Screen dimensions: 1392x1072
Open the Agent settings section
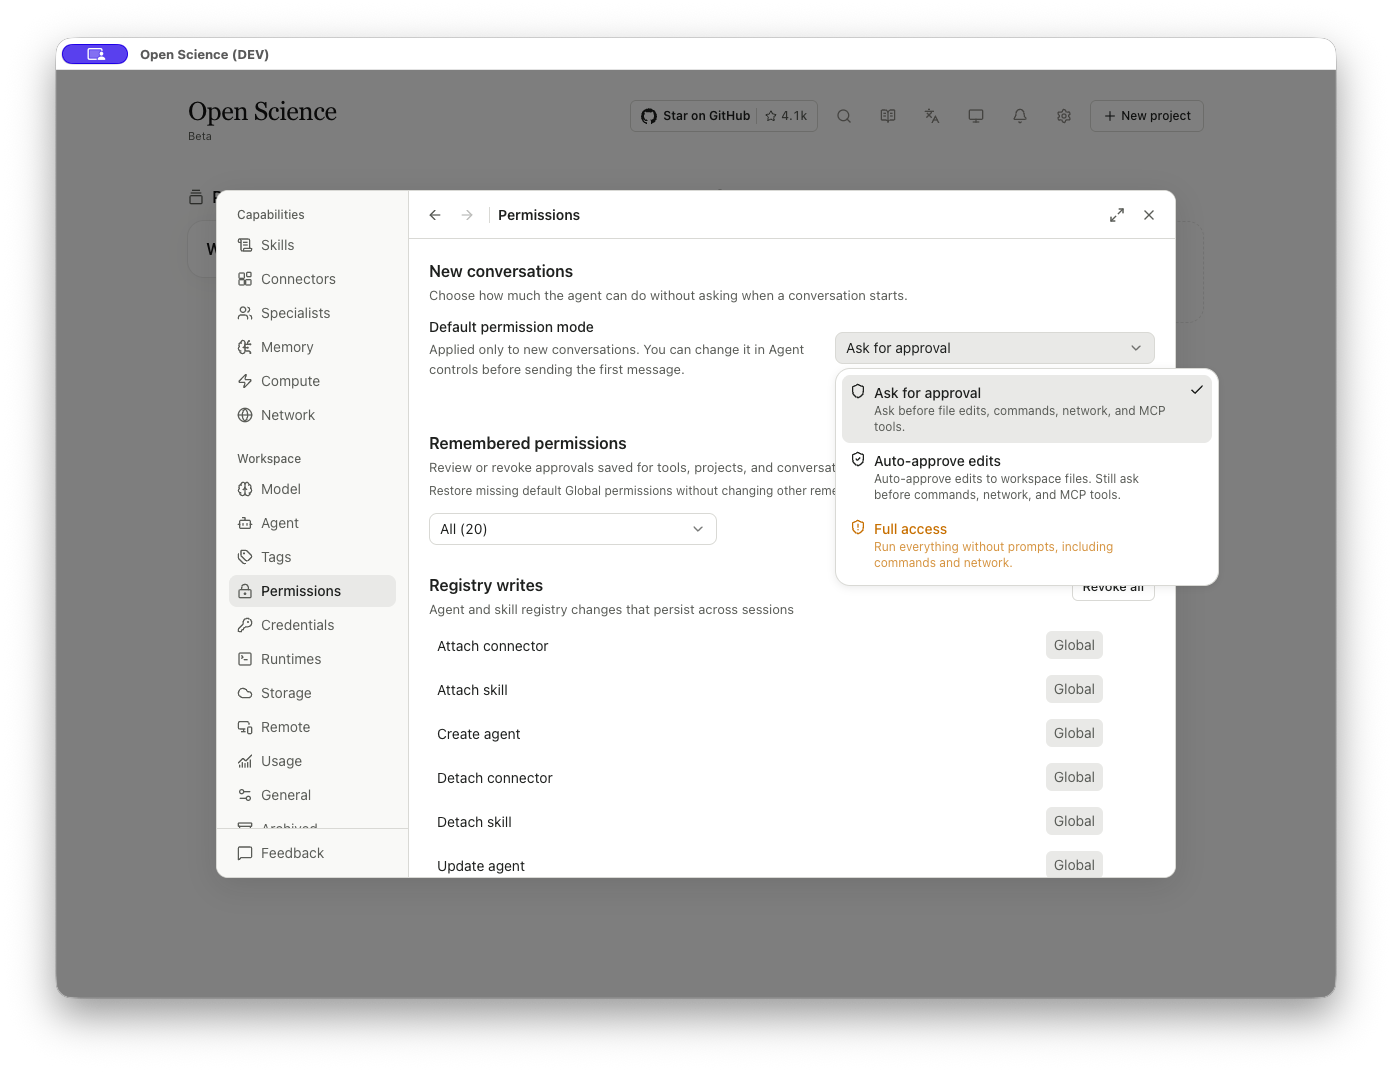(312, 523)
